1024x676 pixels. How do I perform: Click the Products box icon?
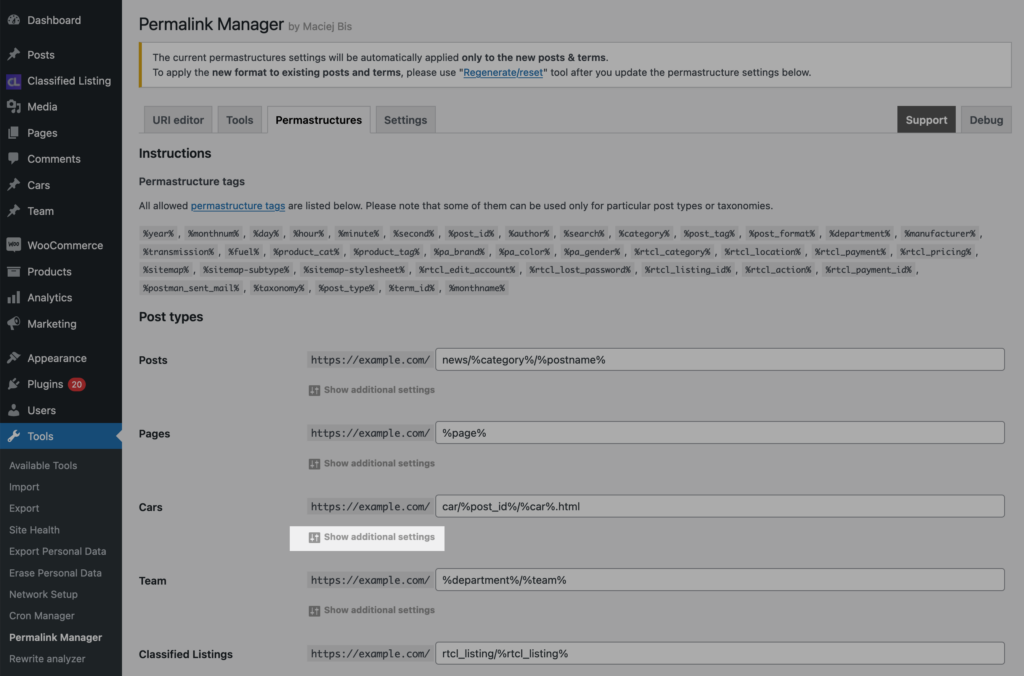(x=14, y=272)
